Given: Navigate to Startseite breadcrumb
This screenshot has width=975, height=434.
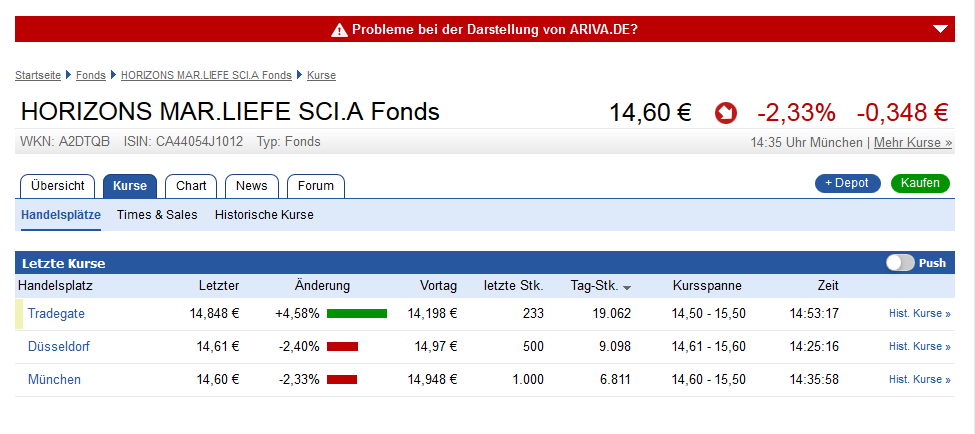Looking at the screenshot, I should coord(39,75).
